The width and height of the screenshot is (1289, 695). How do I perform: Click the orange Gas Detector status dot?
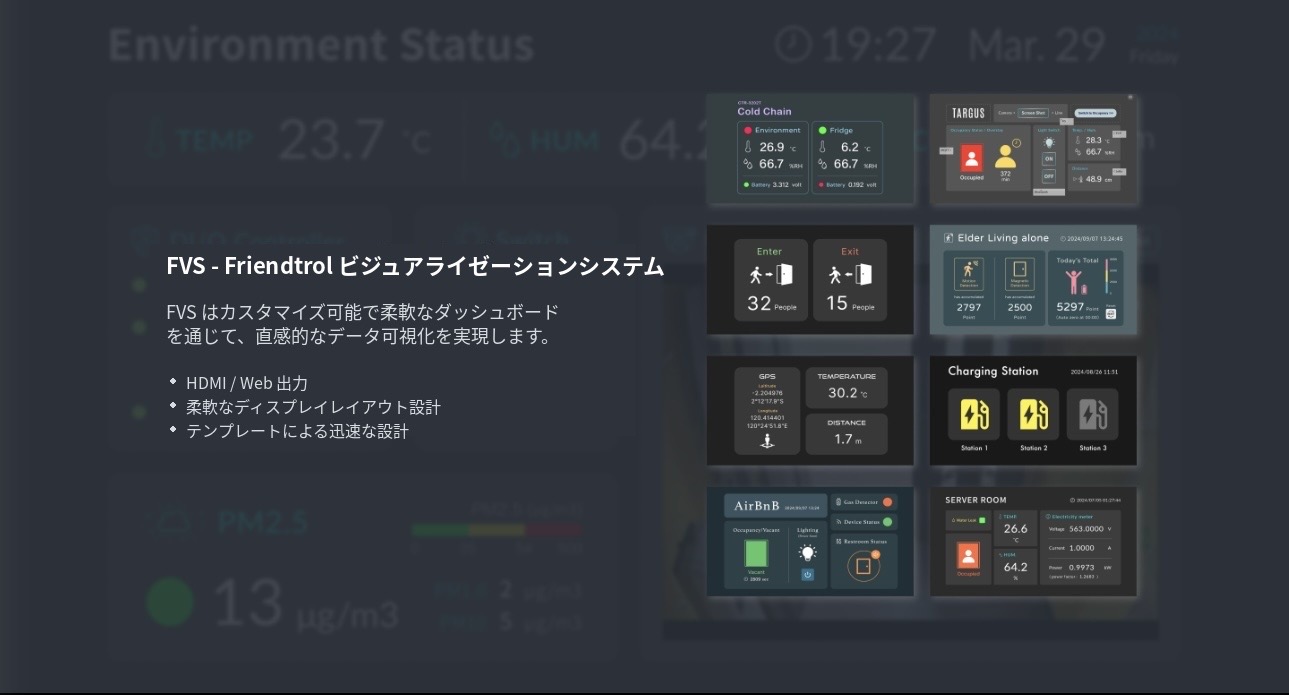click(x=888, y=502)
